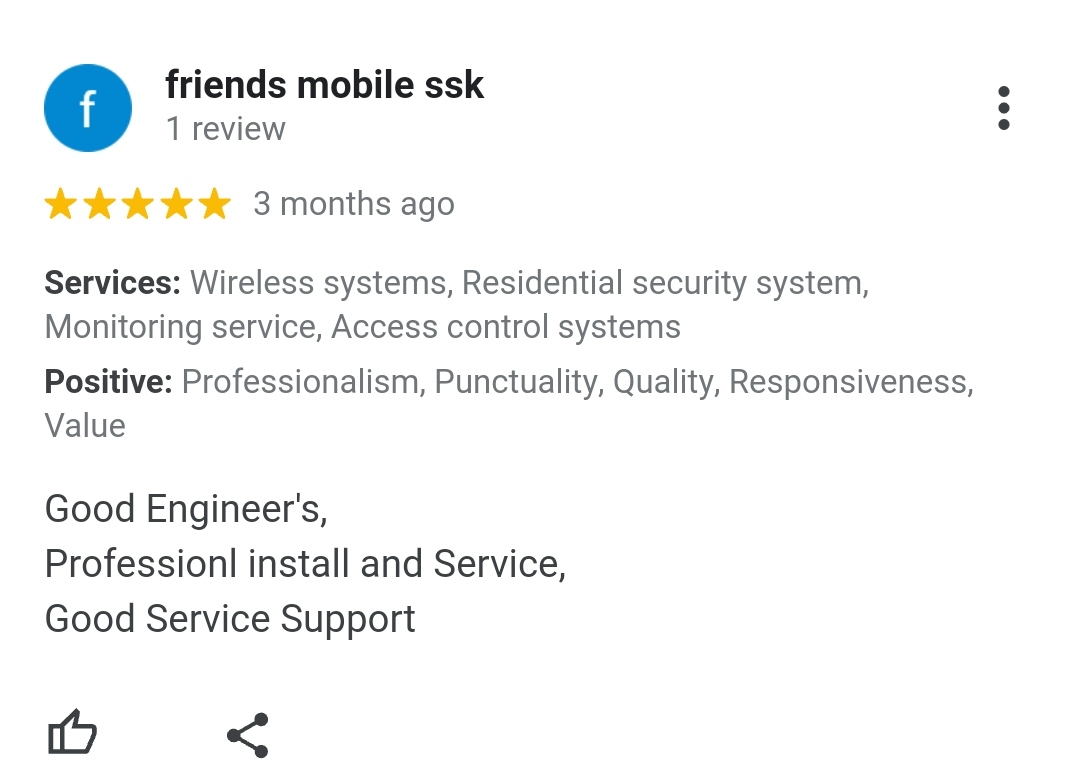
Task: Click 'Access control systems' service text
Action: point(506,327)
